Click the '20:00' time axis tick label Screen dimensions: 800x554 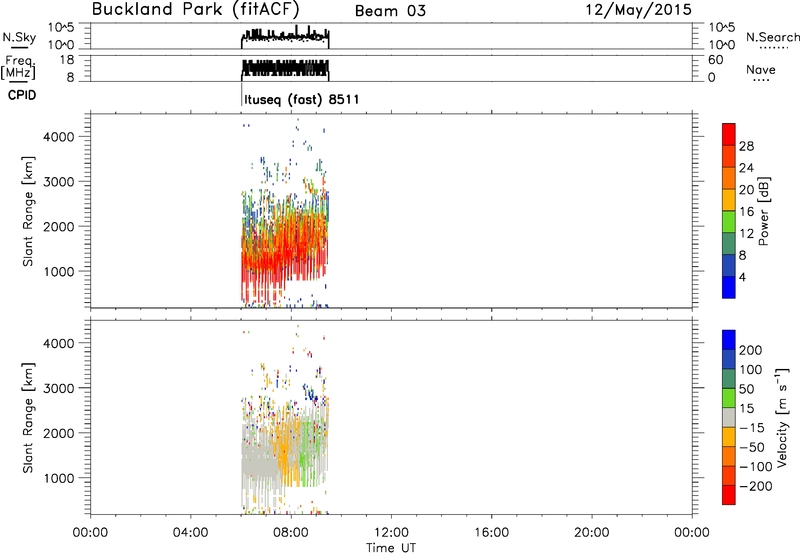(592, 533)
